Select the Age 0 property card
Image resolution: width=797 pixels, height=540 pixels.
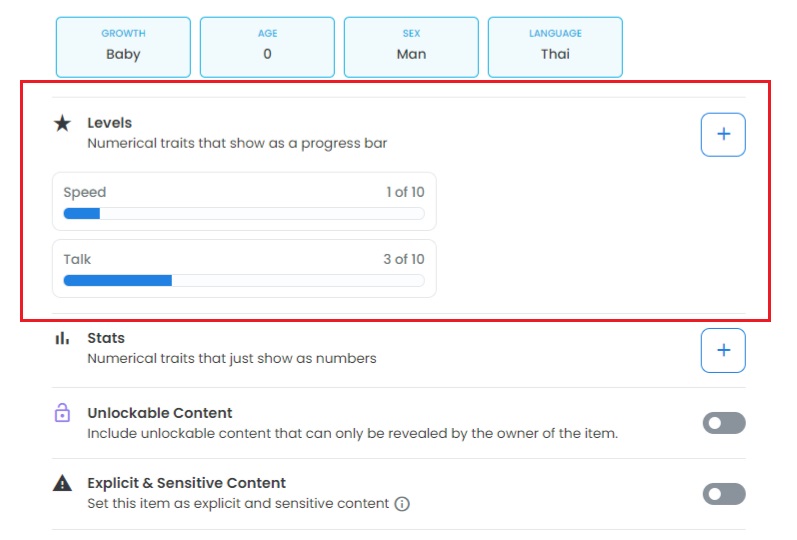[267, 47]
